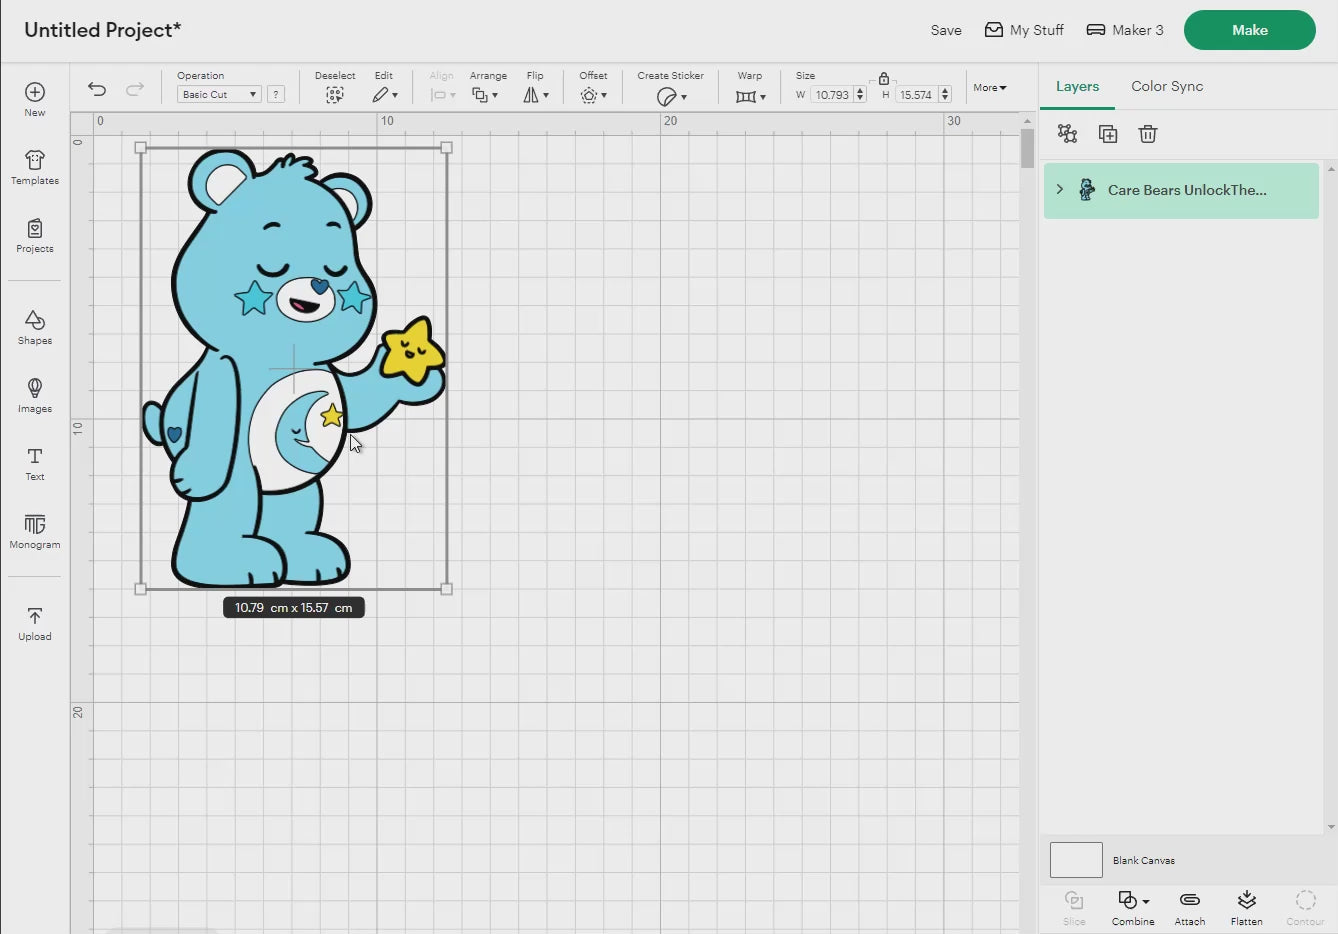Click the green Make button
Screen dimensions: 1338x934
tap(1250, 30)
